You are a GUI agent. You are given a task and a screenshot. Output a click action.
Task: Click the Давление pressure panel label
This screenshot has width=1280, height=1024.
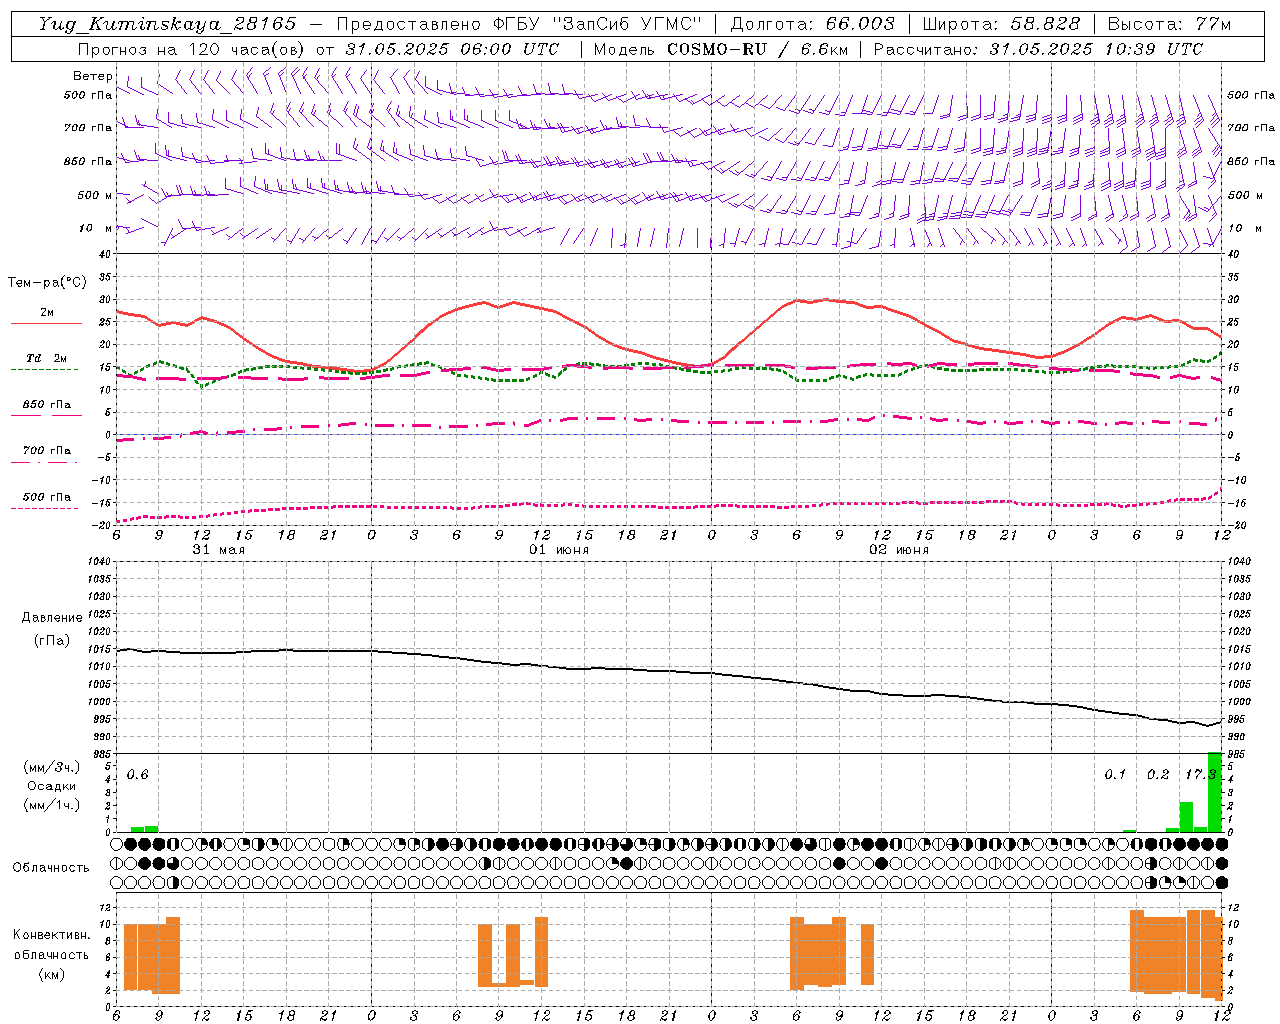pyautogui.click(x=51, y=618)
